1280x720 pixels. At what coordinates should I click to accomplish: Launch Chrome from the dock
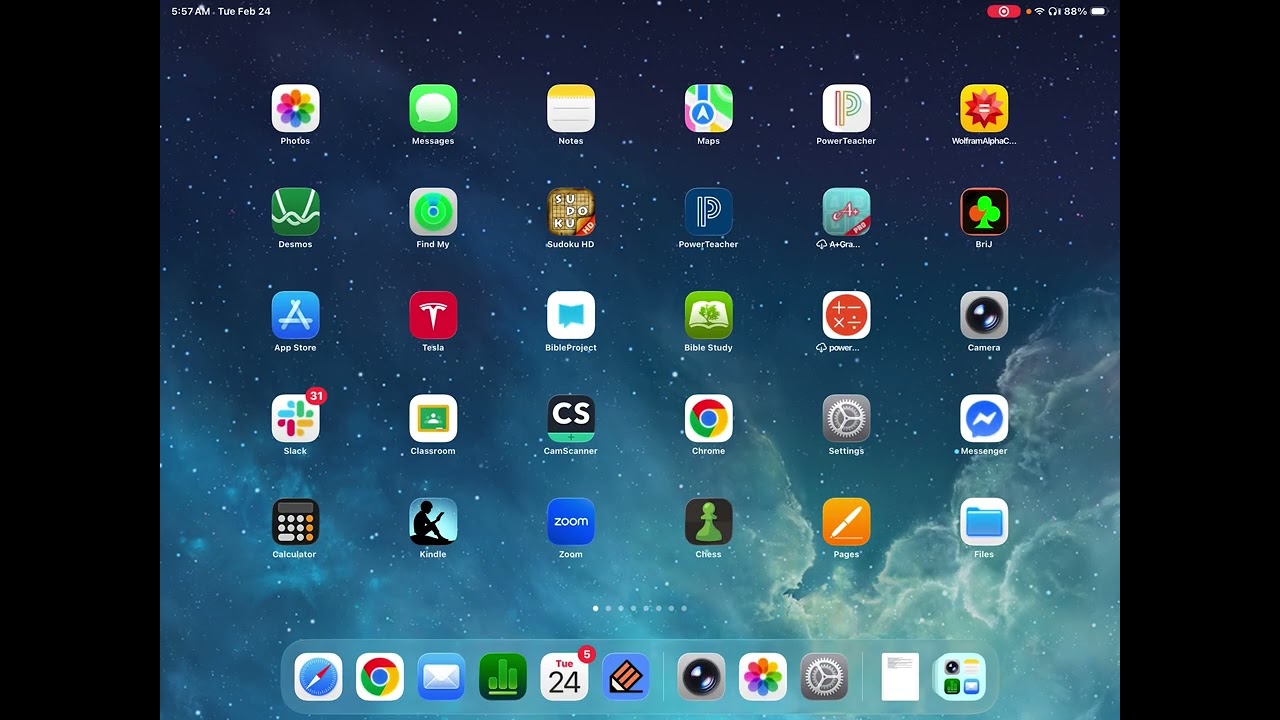click(380, 677)
